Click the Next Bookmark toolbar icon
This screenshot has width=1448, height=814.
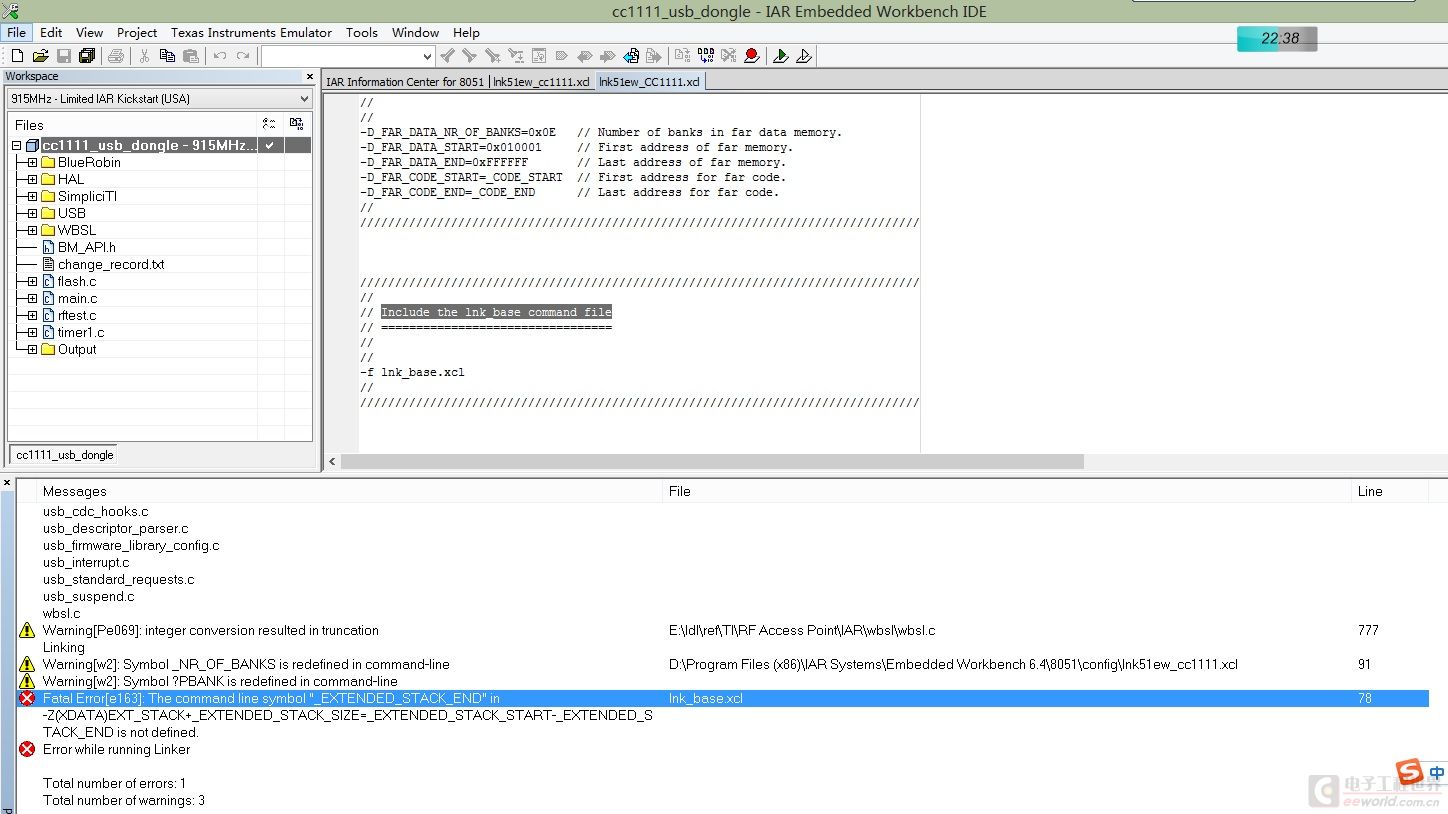click(x=607, y=56)
